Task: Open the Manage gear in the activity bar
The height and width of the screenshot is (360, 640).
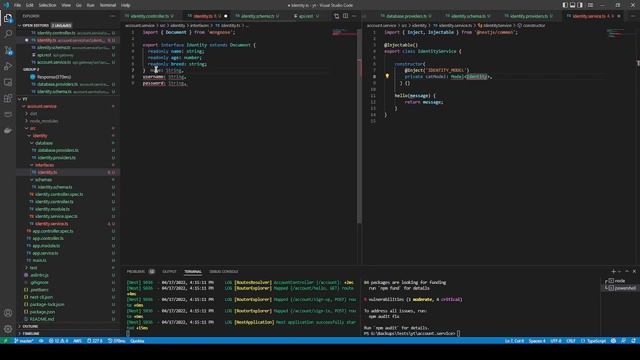Action: click(x=8, y=329)
